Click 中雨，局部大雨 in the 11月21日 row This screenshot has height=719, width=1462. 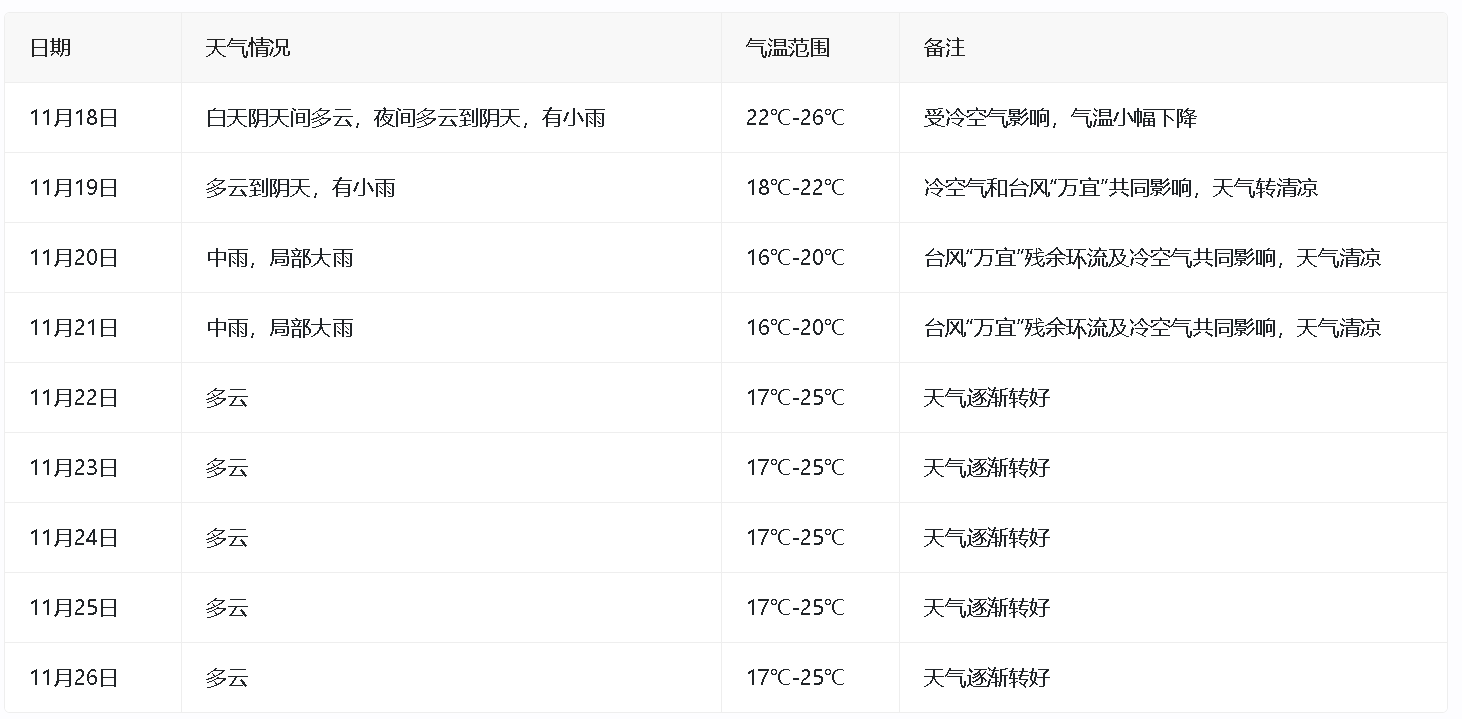pyautogui.click(x=279, y=328)
